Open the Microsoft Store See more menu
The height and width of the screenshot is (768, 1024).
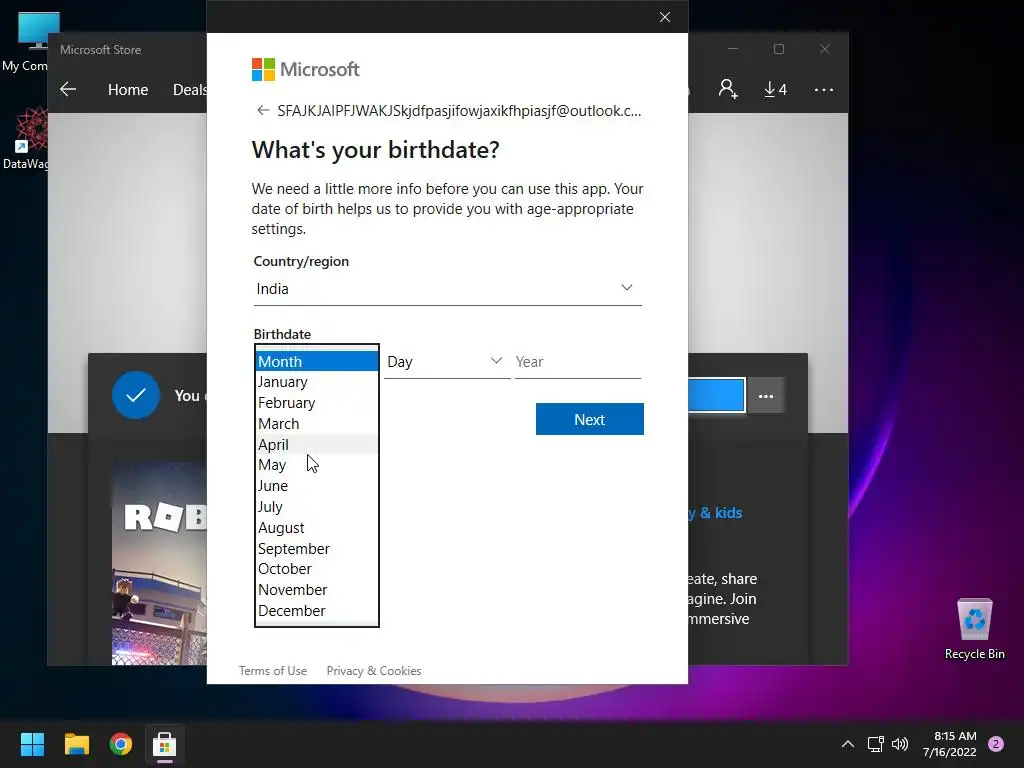(824, 89)
